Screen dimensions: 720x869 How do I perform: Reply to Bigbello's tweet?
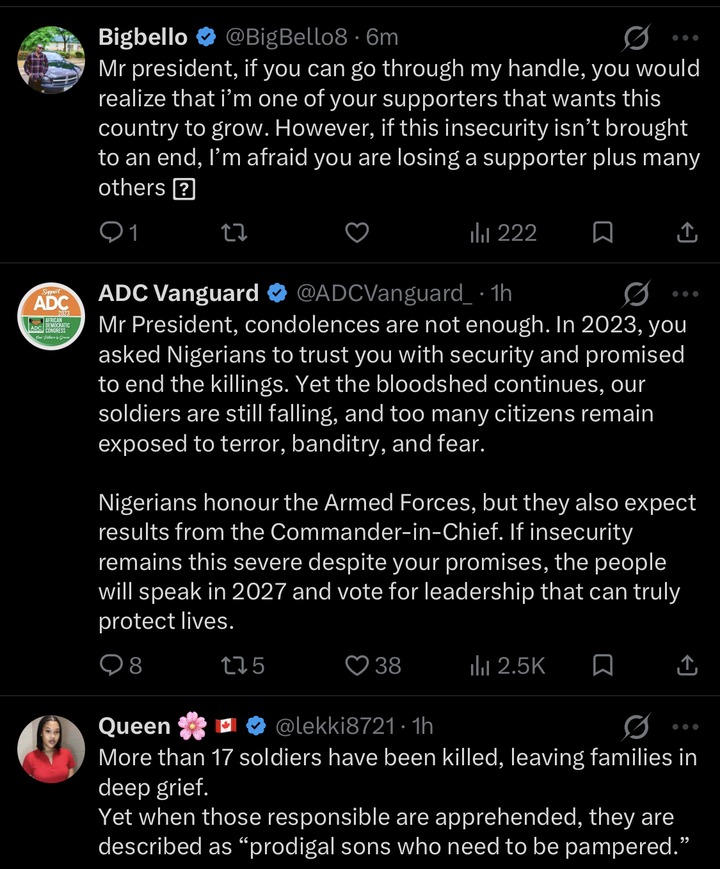[111, 233]
